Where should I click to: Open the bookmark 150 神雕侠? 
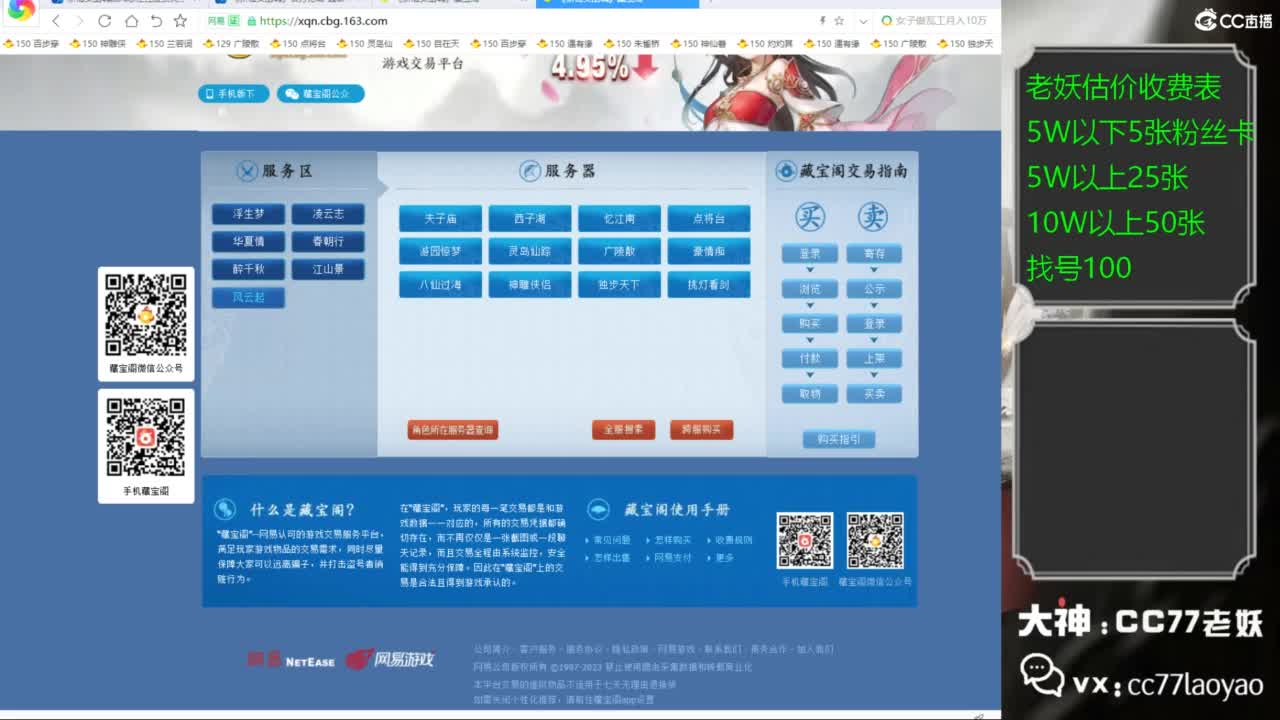97,44
